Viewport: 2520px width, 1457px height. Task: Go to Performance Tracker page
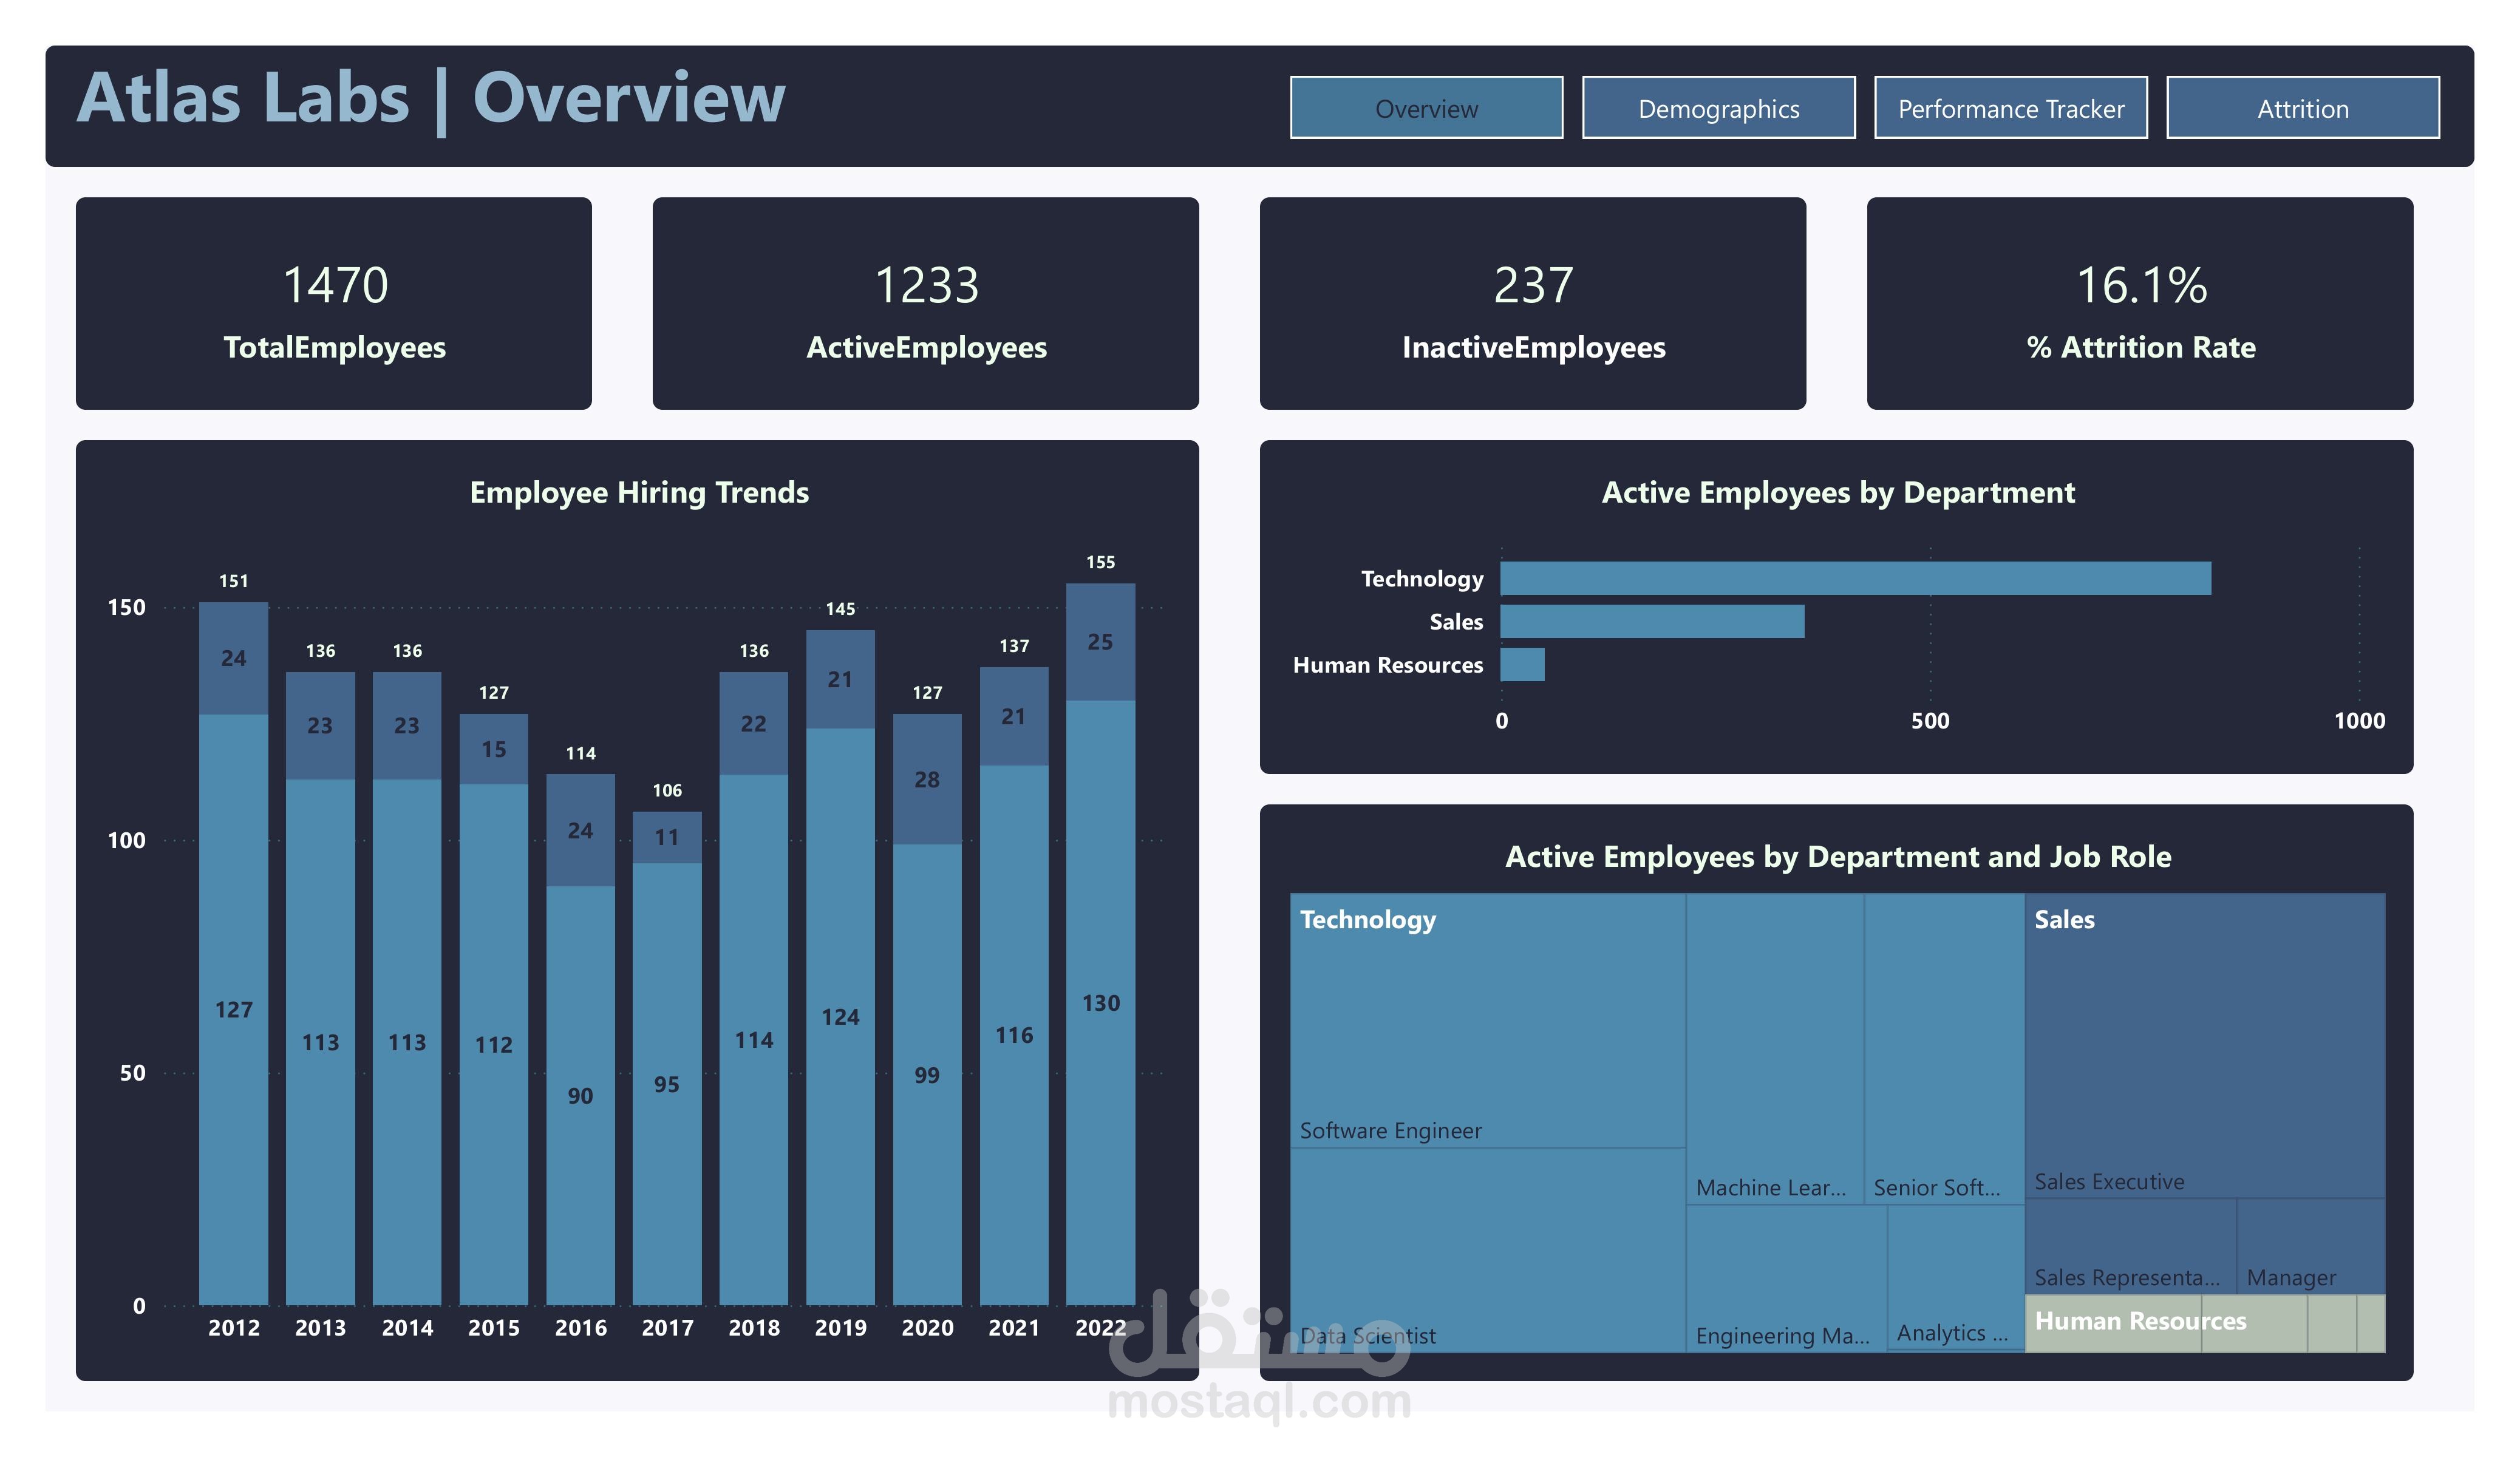click(x=2010, y=108)
